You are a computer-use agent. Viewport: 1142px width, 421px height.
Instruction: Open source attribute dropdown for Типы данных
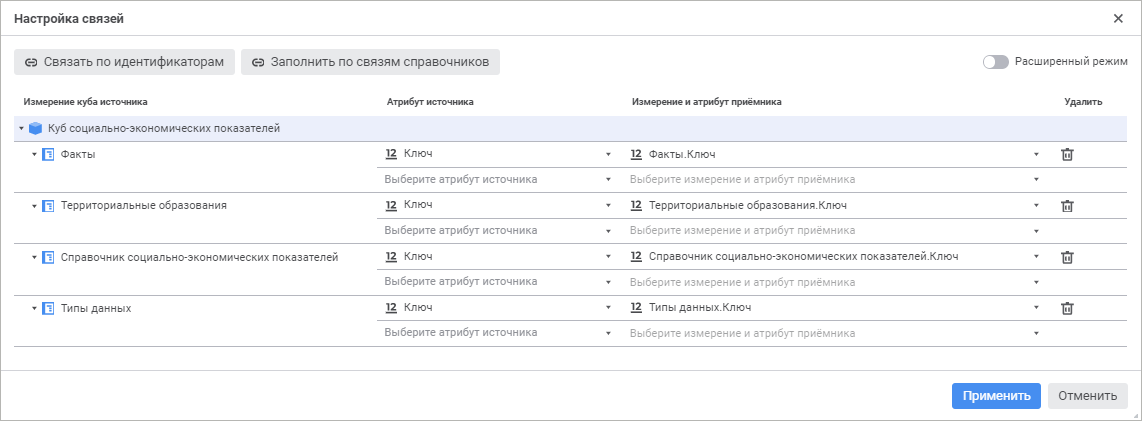click(608, 309)
